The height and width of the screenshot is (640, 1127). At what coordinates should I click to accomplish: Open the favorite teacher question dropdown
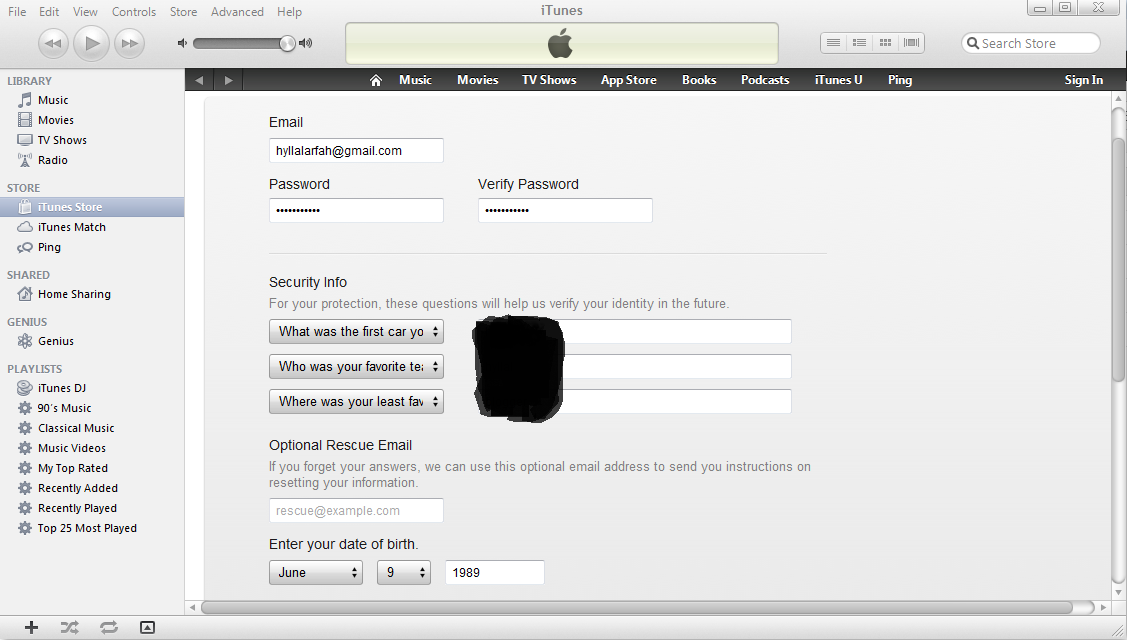point(356,367)
